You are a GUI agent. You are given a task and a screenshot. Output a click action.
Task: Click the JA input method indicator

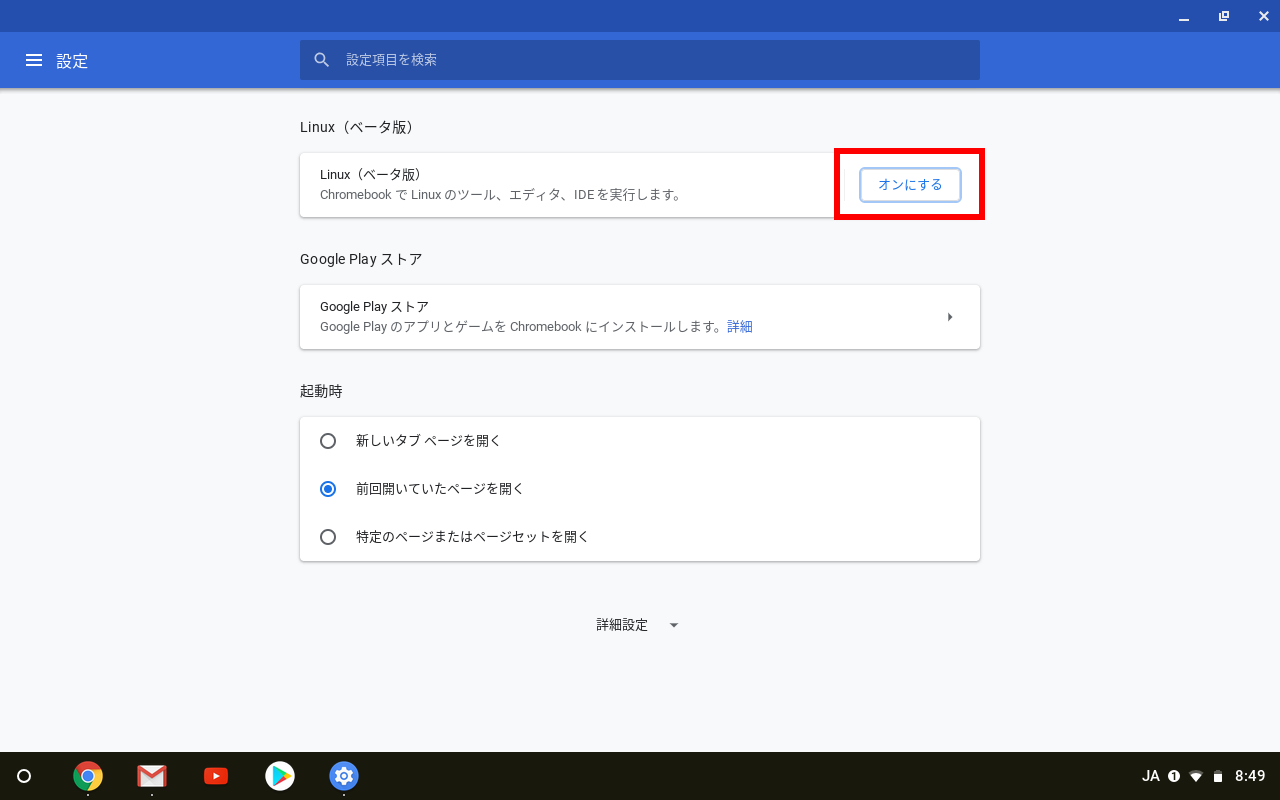1151,776
